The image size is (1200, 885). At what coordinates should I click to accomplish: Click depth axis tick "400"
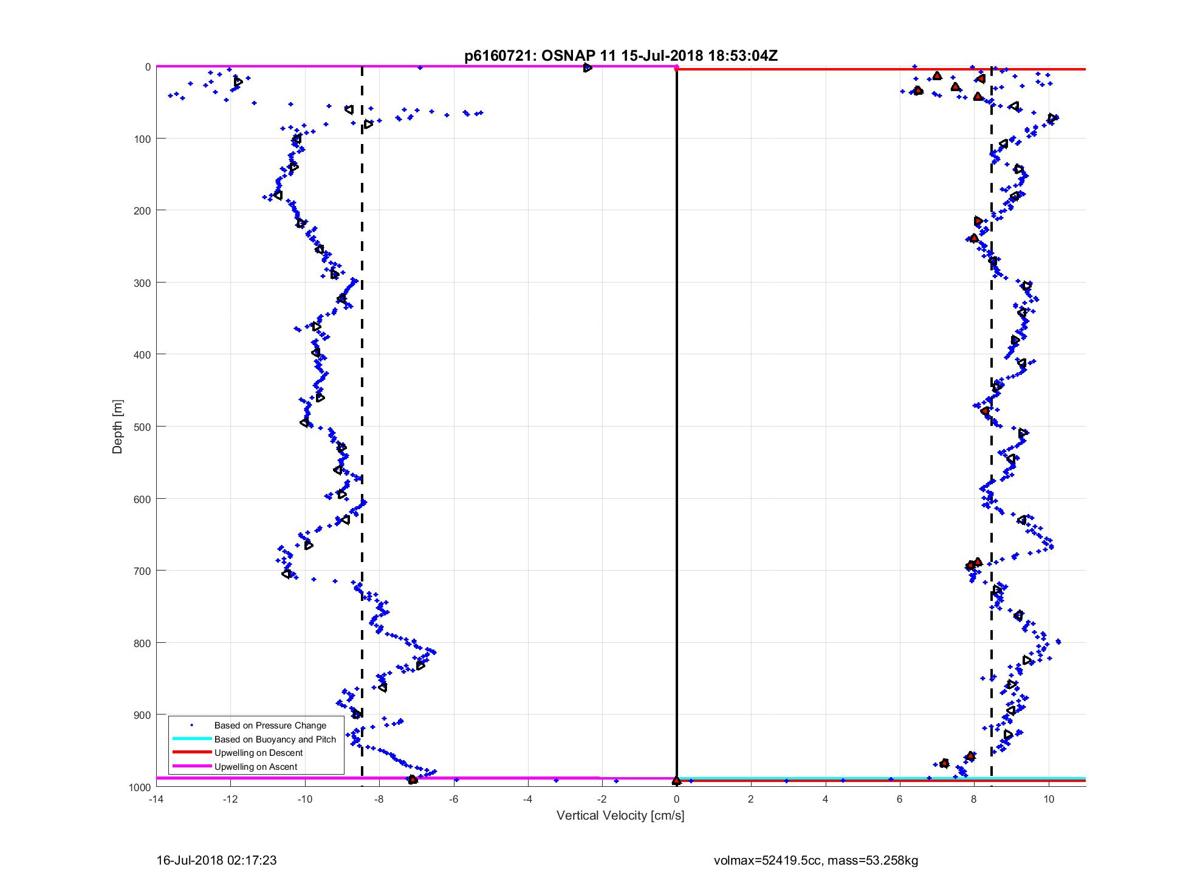pos(141,355)
